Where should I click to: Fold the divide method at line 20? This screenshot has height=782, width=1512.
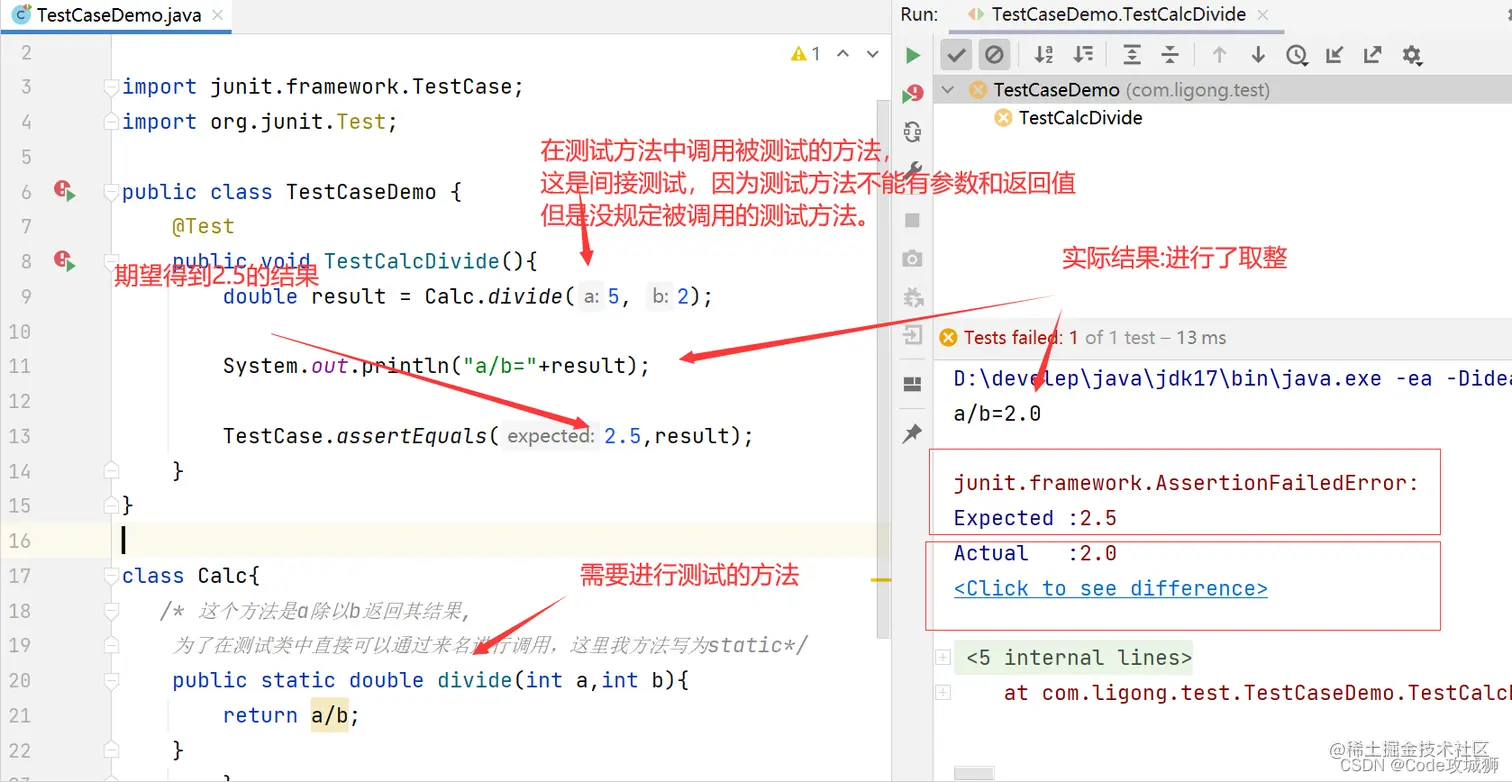111,681
